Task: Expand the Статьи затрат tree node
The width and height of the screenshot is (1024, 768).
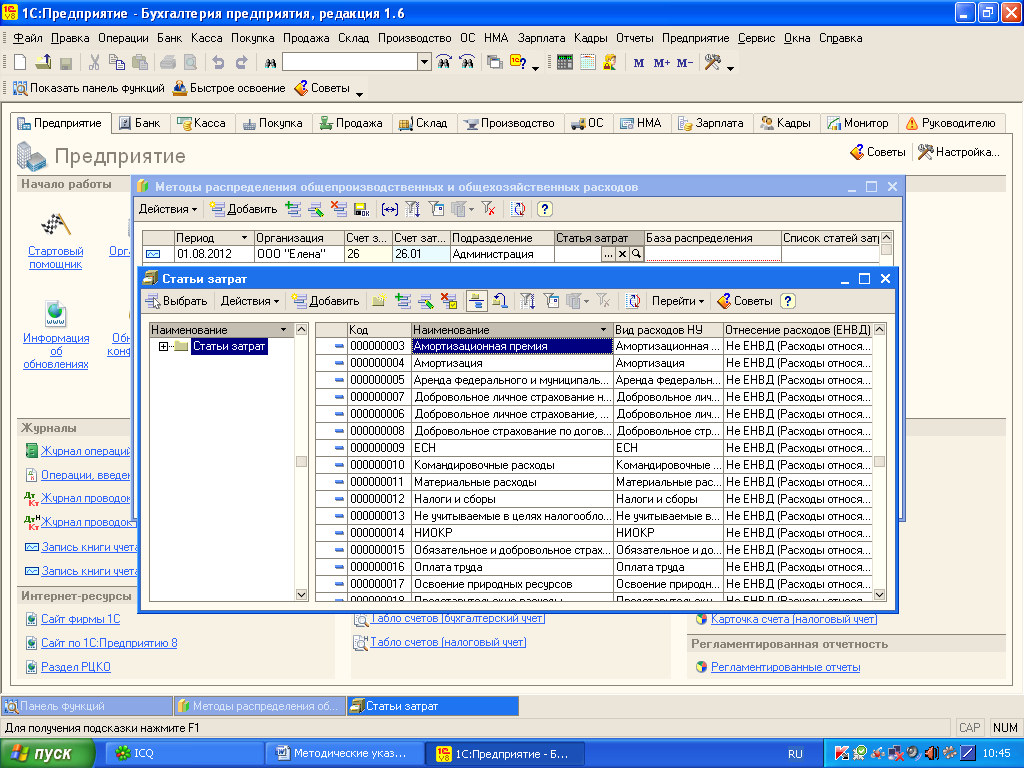Action: click(163, 346)
